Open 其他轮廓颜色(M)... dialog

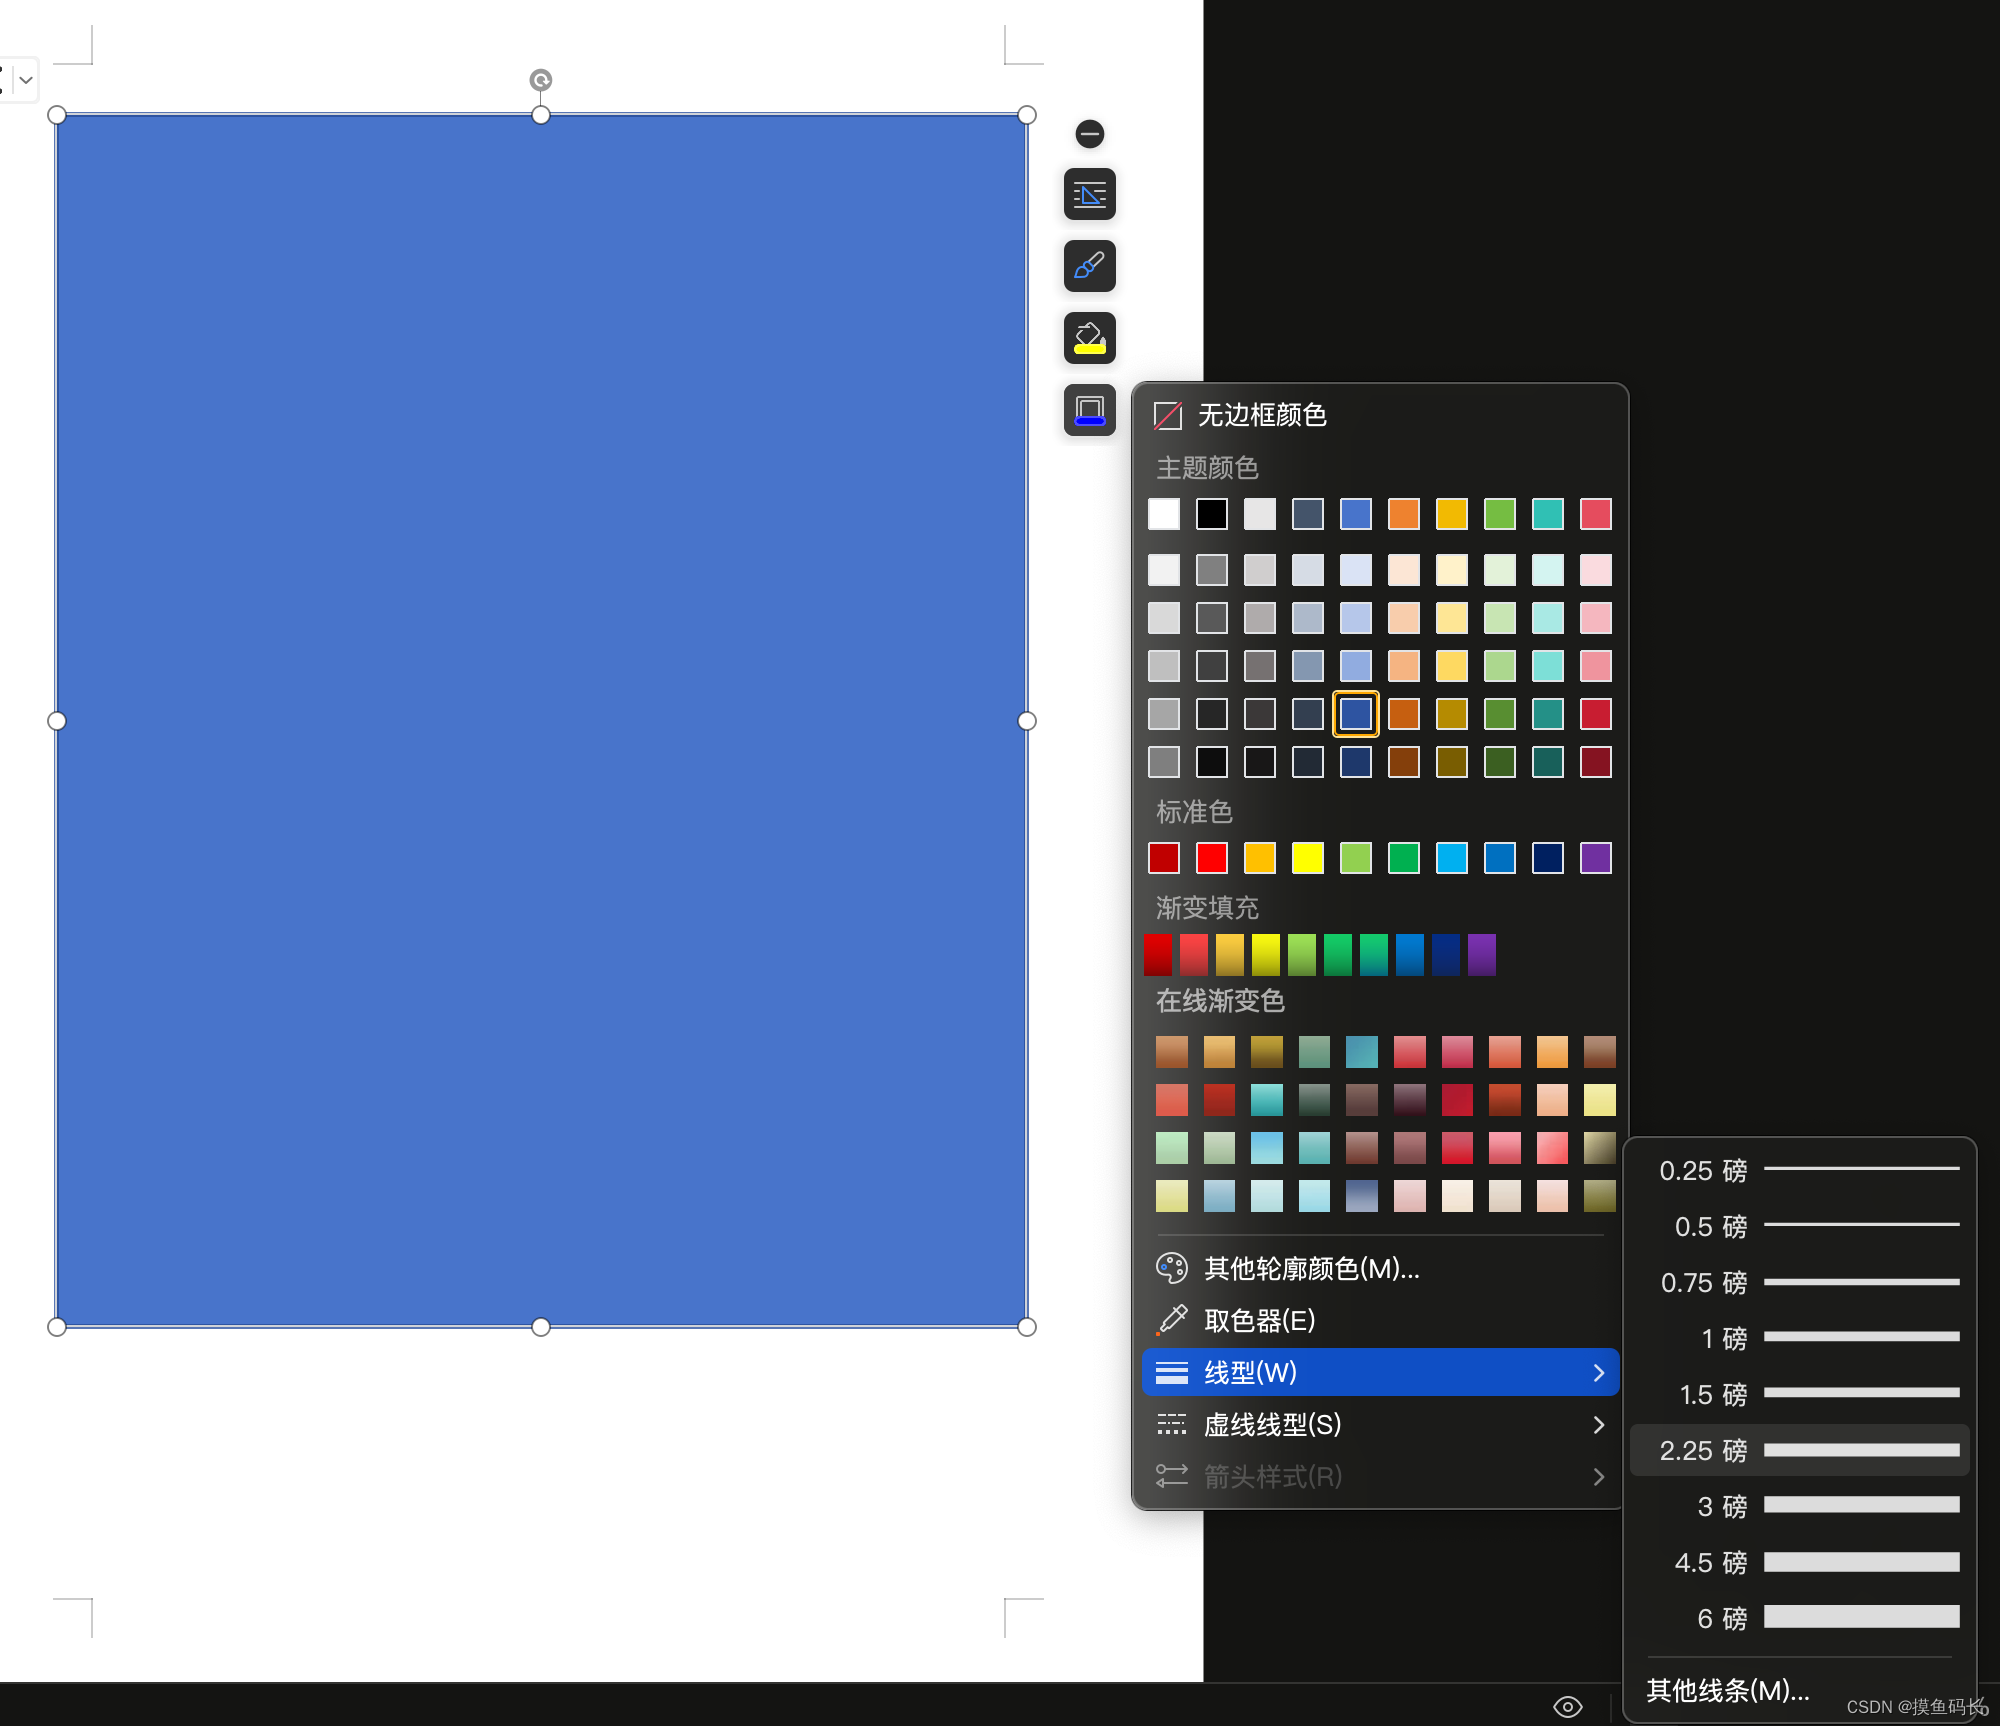(1380, 1268)
